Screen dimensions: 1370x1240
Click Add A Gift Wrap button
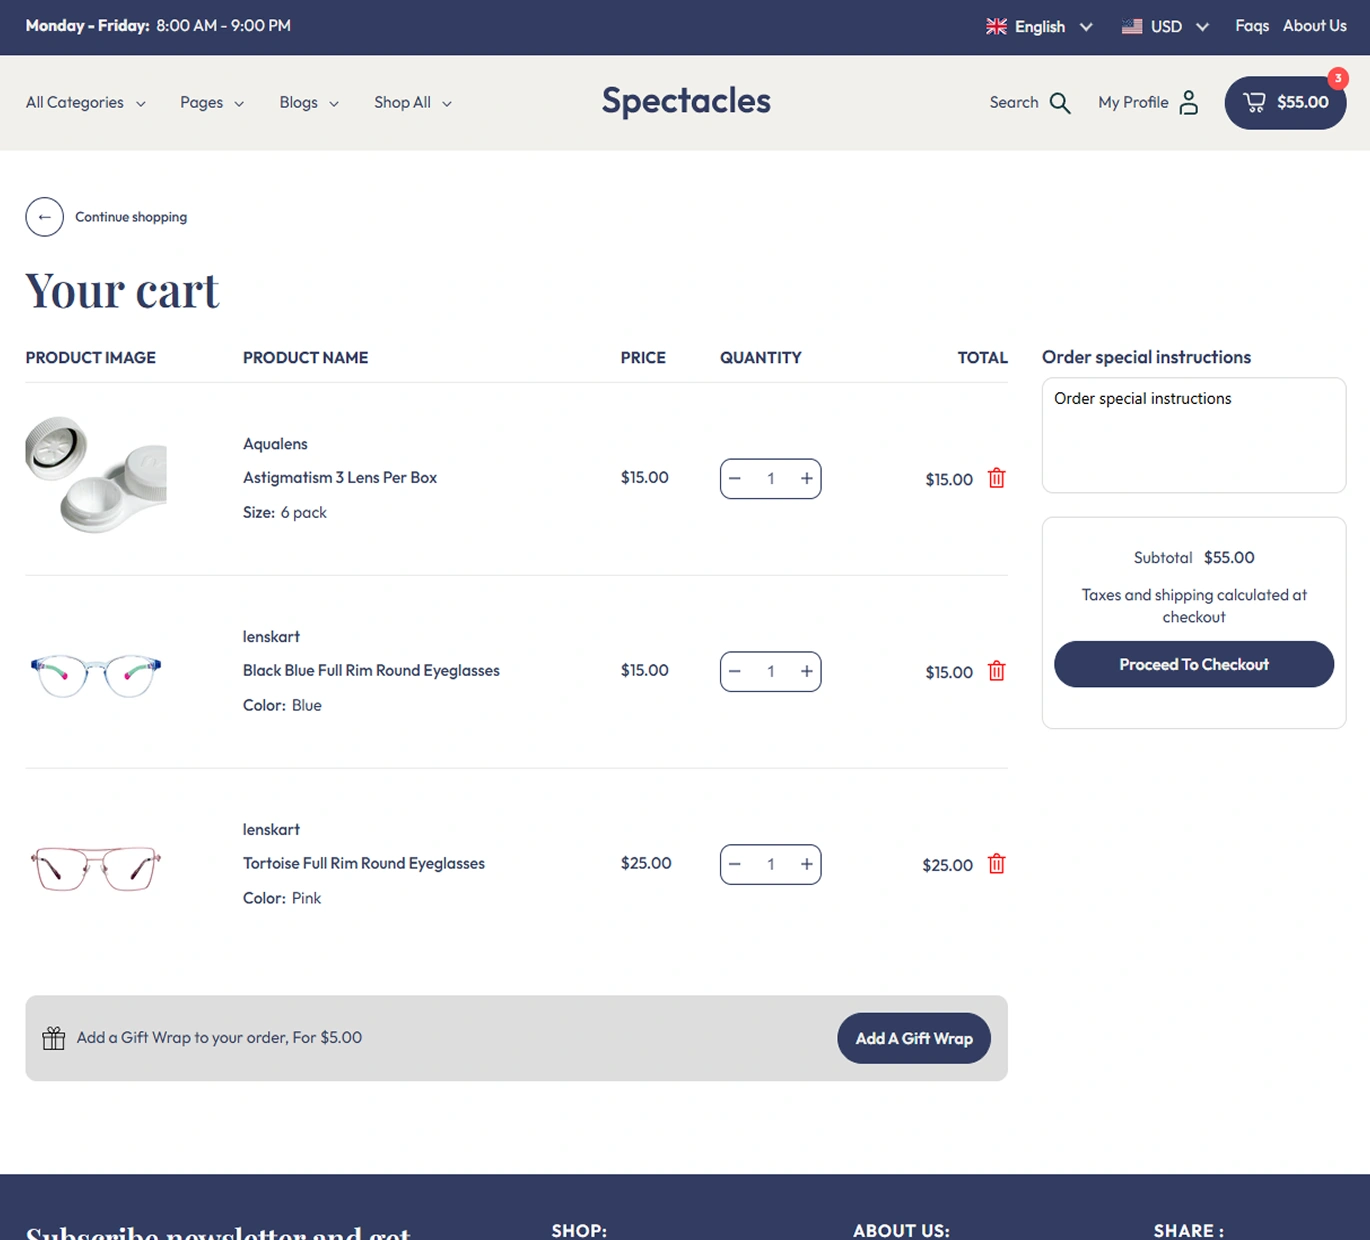[914, 1038]
